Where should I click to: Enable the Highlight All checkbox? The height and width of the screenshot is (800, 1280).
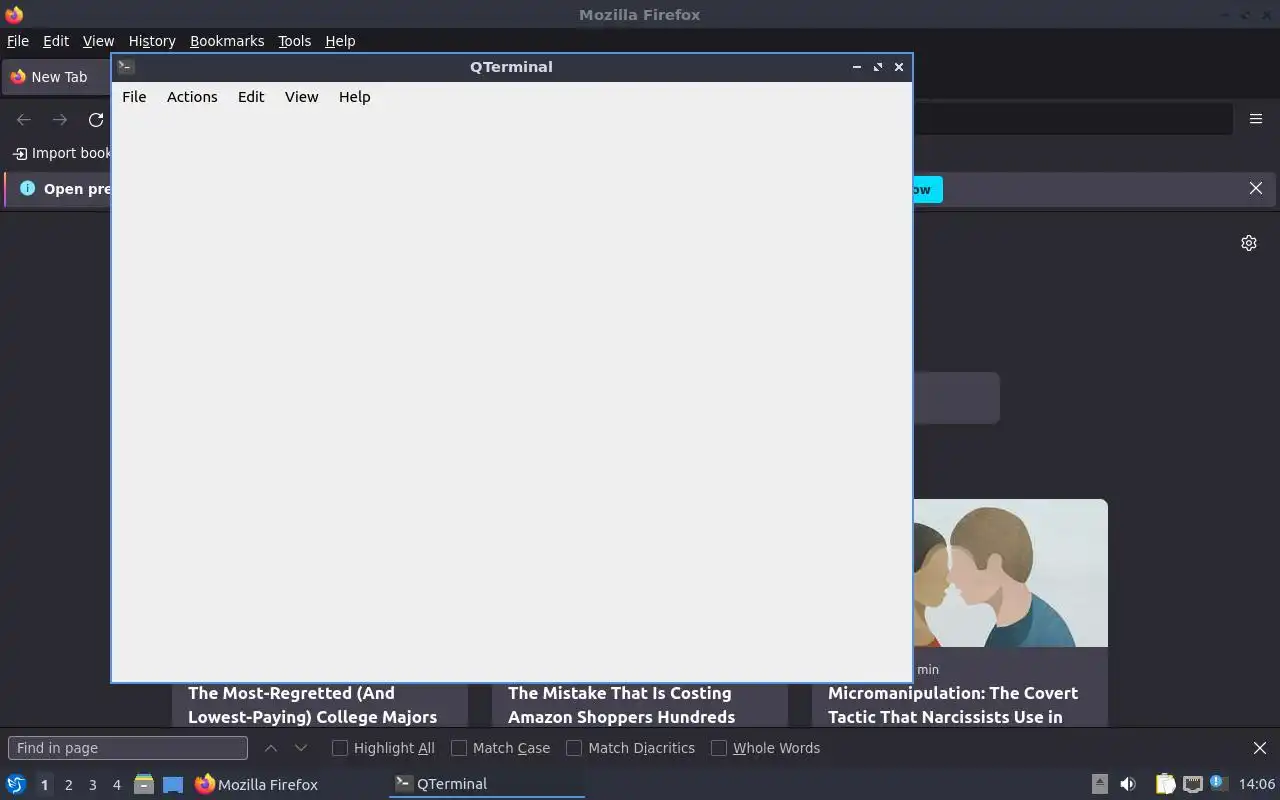pyautogui.click(x=340, y=748)
